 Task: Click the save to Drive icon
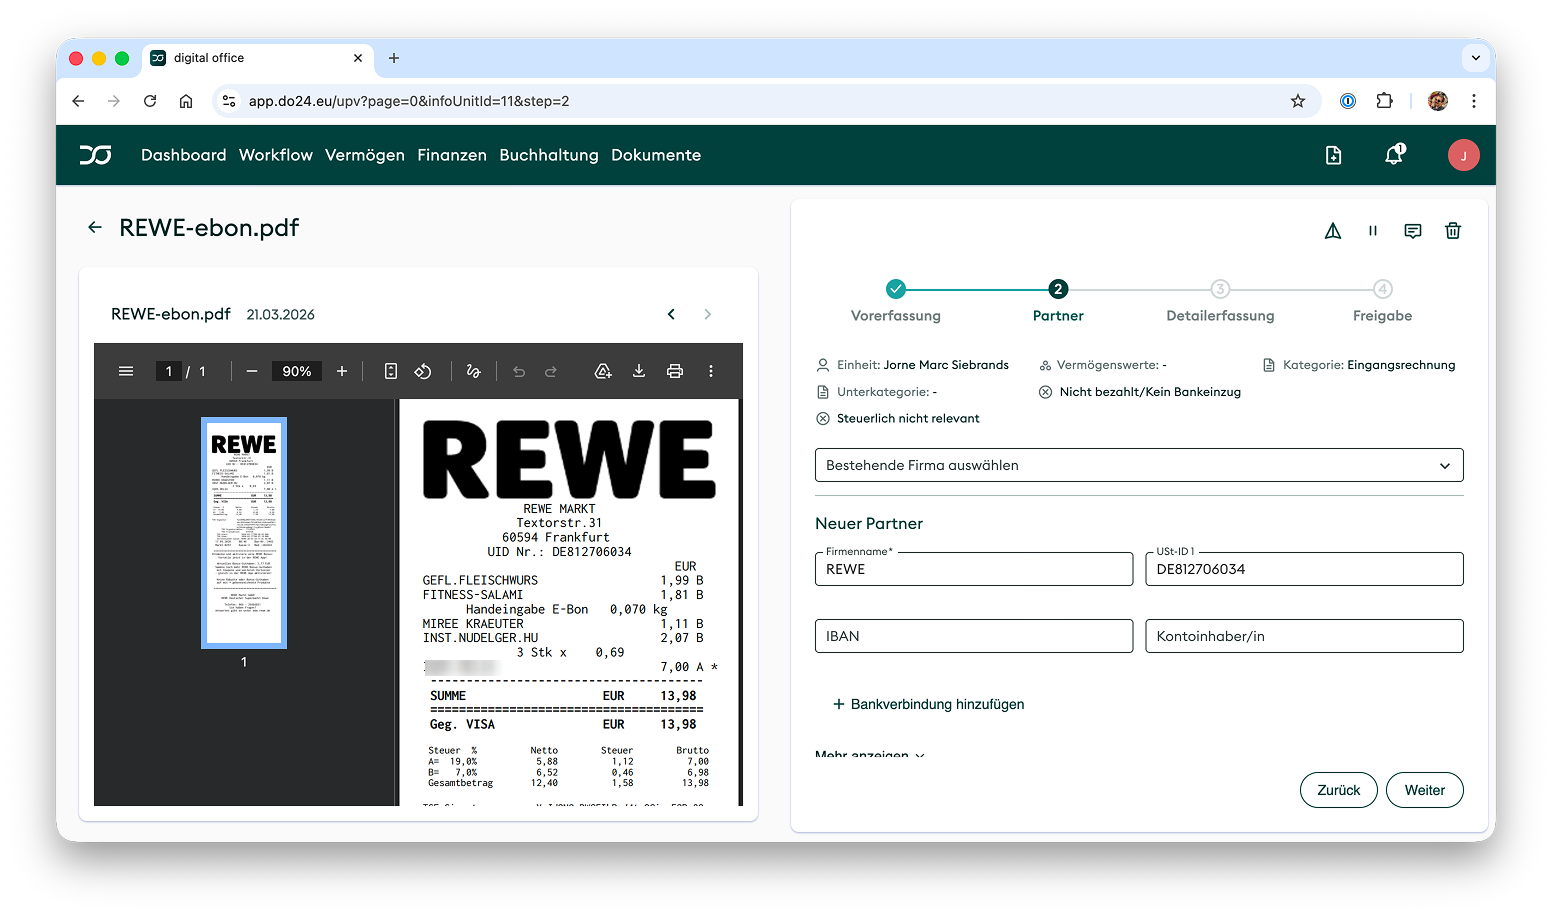point(603,371)
